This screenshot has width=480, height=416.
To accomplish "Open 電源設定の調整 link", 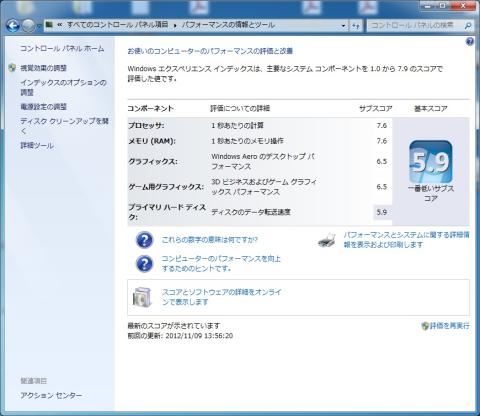I will 43,107.
